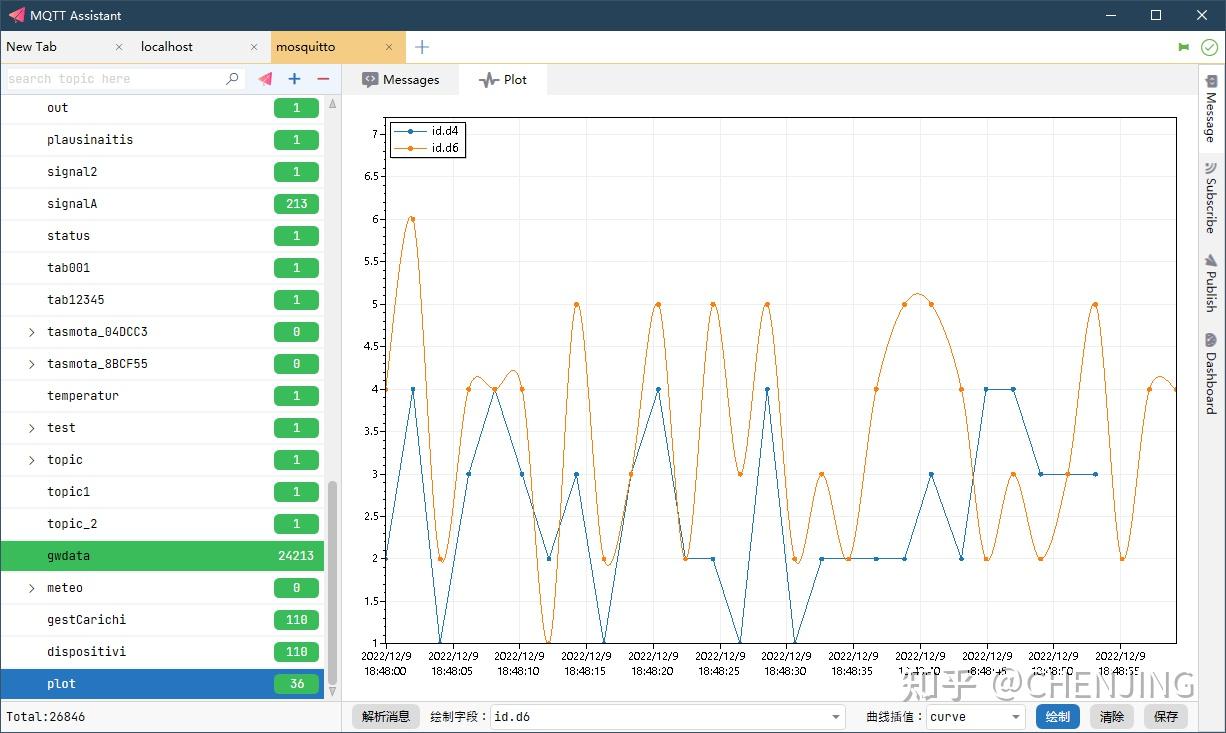Open the Publish panel from the right sidebar
1226x733 pixels.
(x=1211, y=285)
